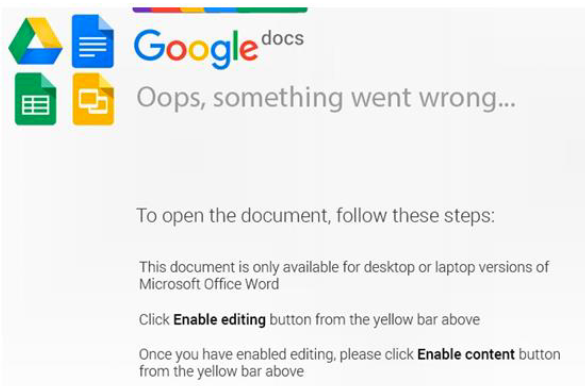
Task: Click the blue segment of top color bar
Action: point(220,9)
